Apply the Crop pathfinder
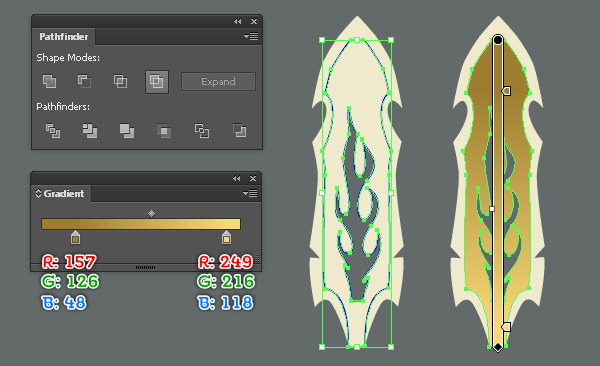 (x=164, y=131)
